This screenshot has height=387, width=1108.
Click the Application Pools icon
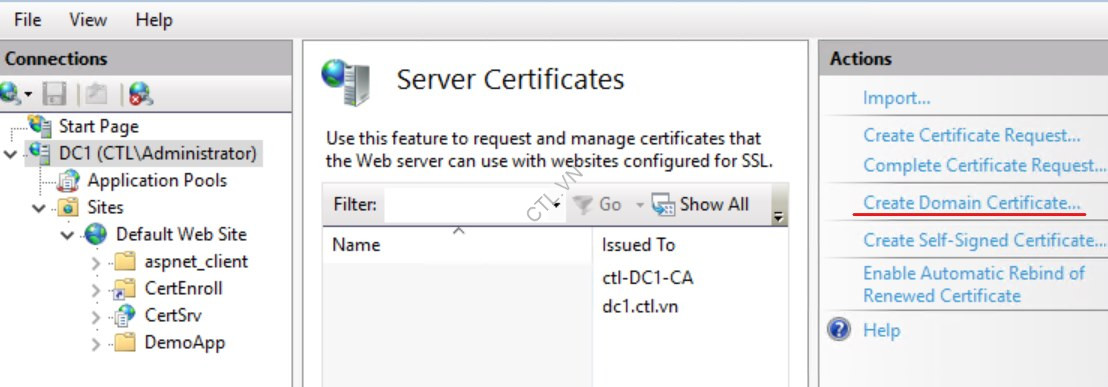coord(69,181)
